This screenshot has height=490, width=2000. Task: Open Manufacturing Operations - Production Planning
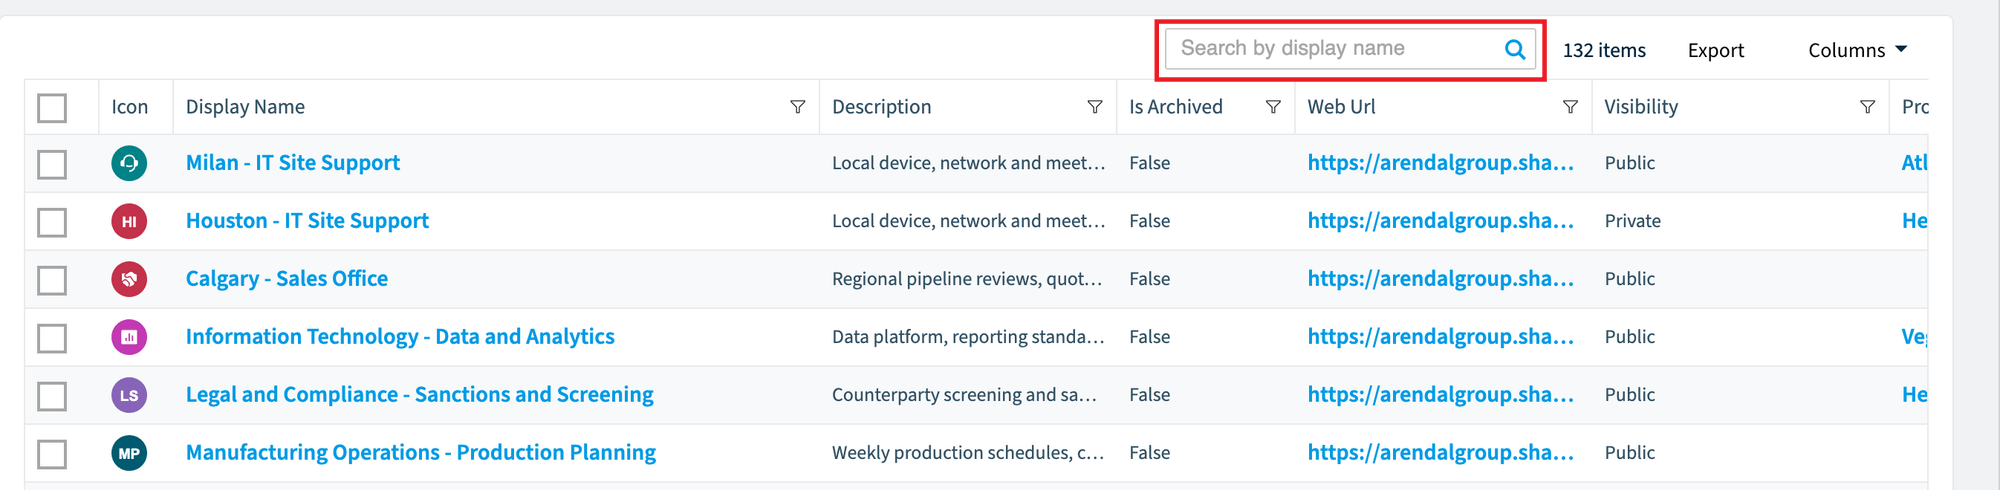point(421,453)
